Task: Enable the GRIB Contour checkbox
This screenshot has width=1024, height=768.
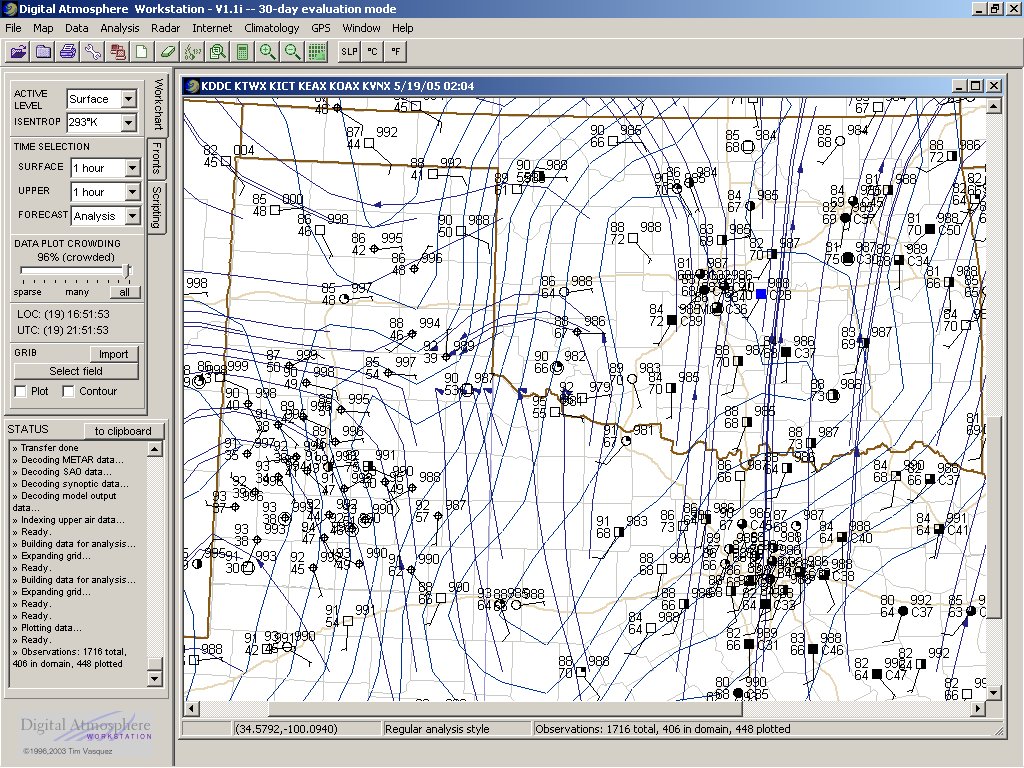Action: click(x=68, y=391)
